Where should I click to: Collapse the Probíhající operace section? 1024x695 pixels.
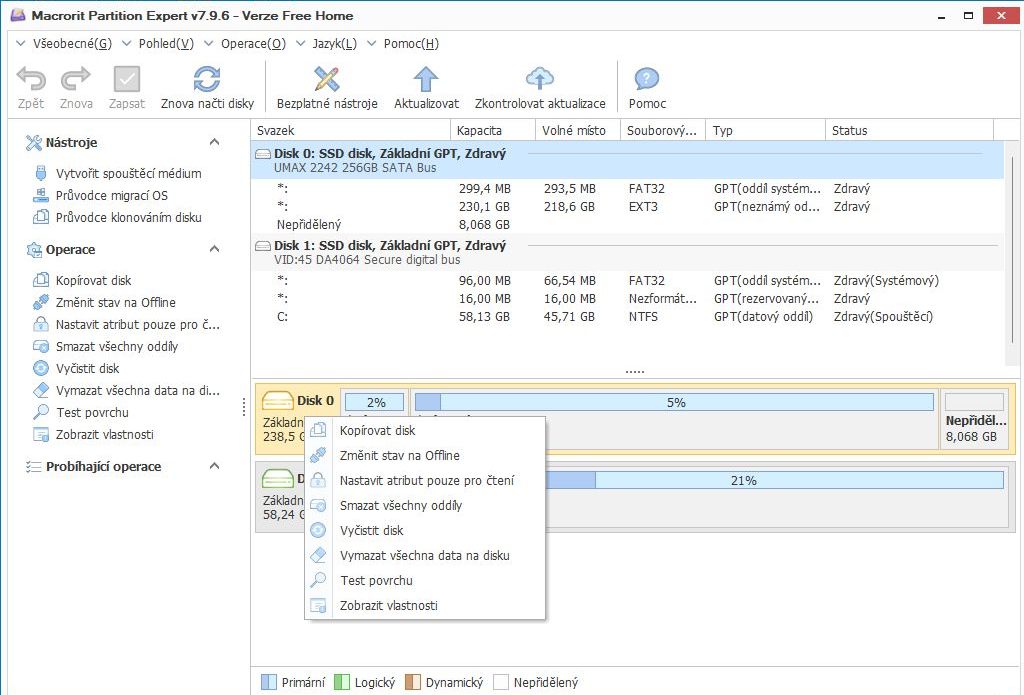[x=214, y=466]
